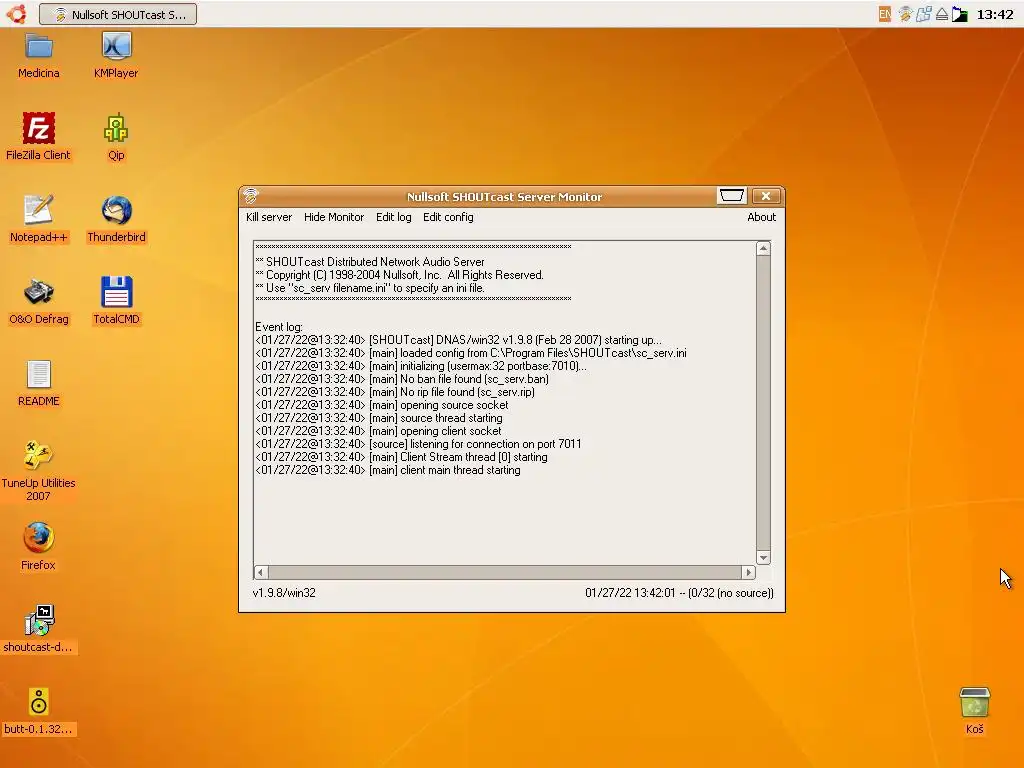Screen dimensions: 1024x768
Task: Open the README file icon
Action: click(39, 375)
